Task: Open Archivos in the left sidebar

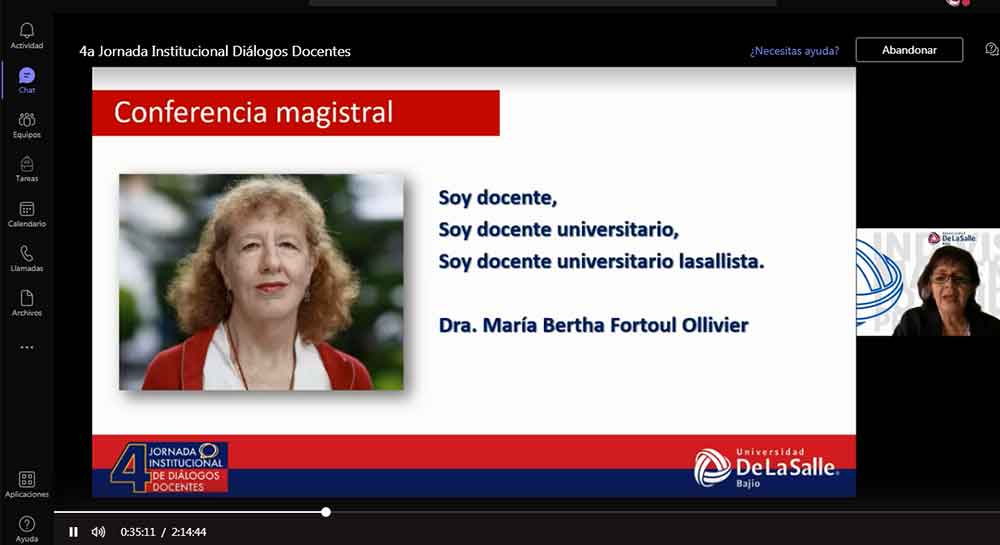Action: [27, 303]
